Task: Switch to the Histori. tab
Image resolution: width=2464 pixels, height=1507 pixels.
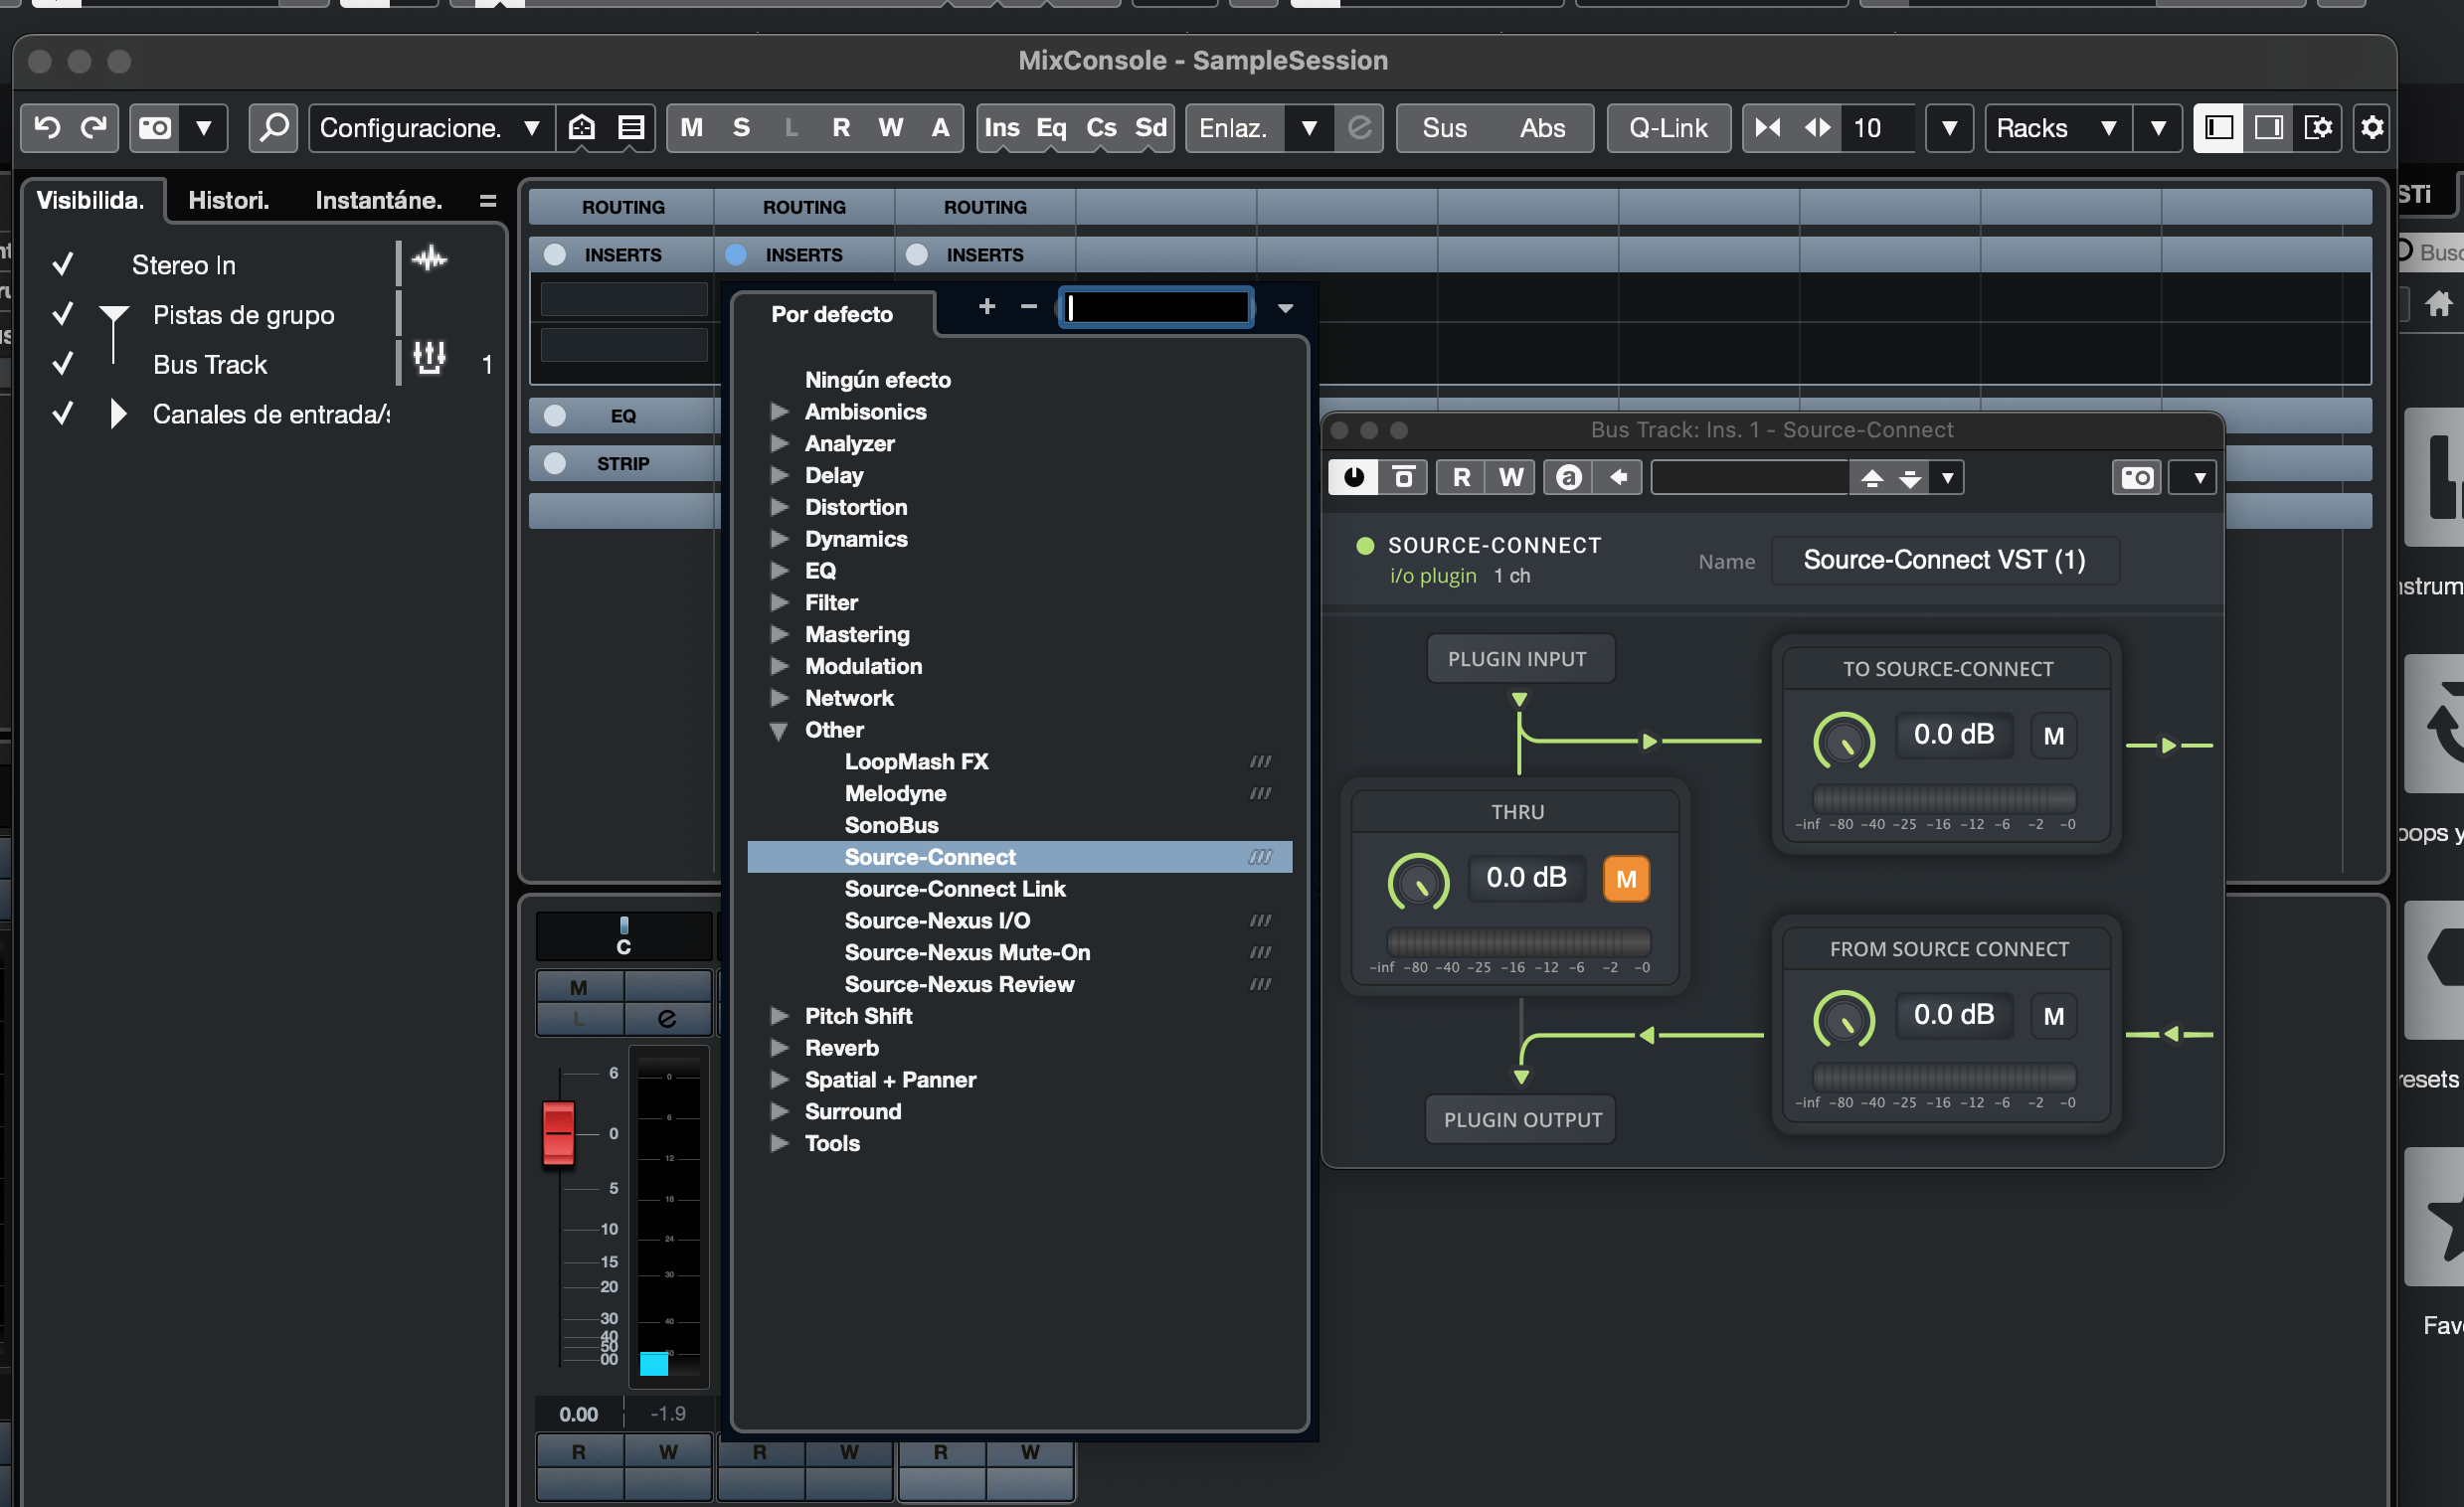Action: (228, 200)
